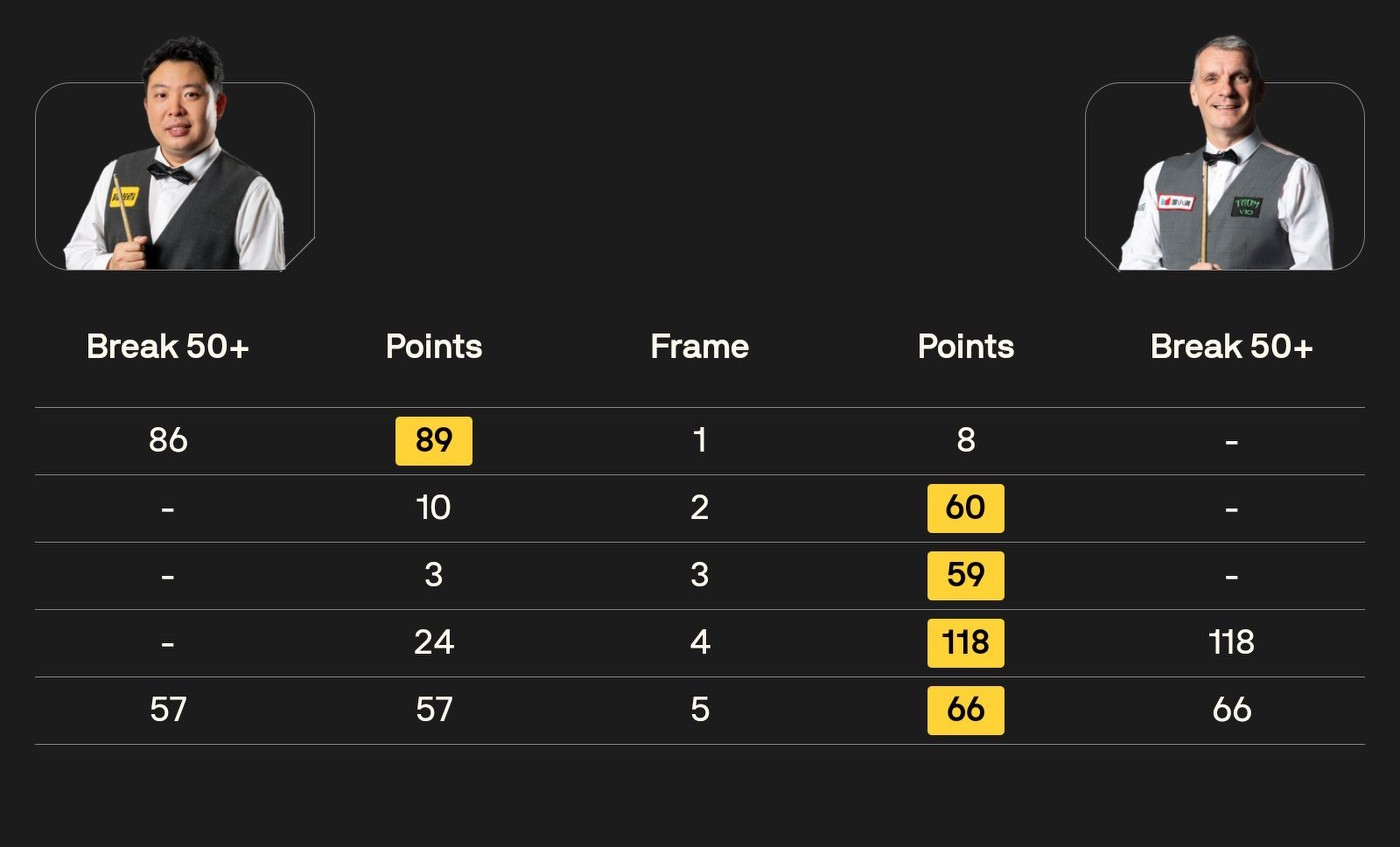The width and height of the screenshot is (1400, 847).
Task: Select the highlighted 59 points badge
Action: click(x=965, y=576)
